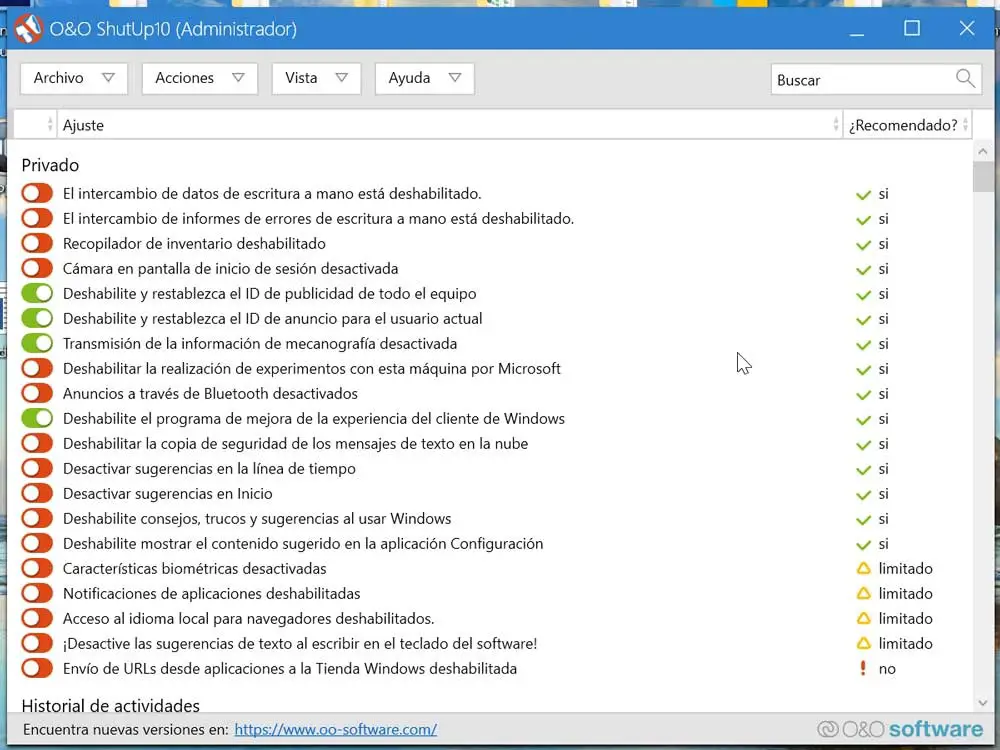1000x750 pixels.
Task: Toggle contenido sugerido en aplicación Configuración switch
Action: coord(37,543)
